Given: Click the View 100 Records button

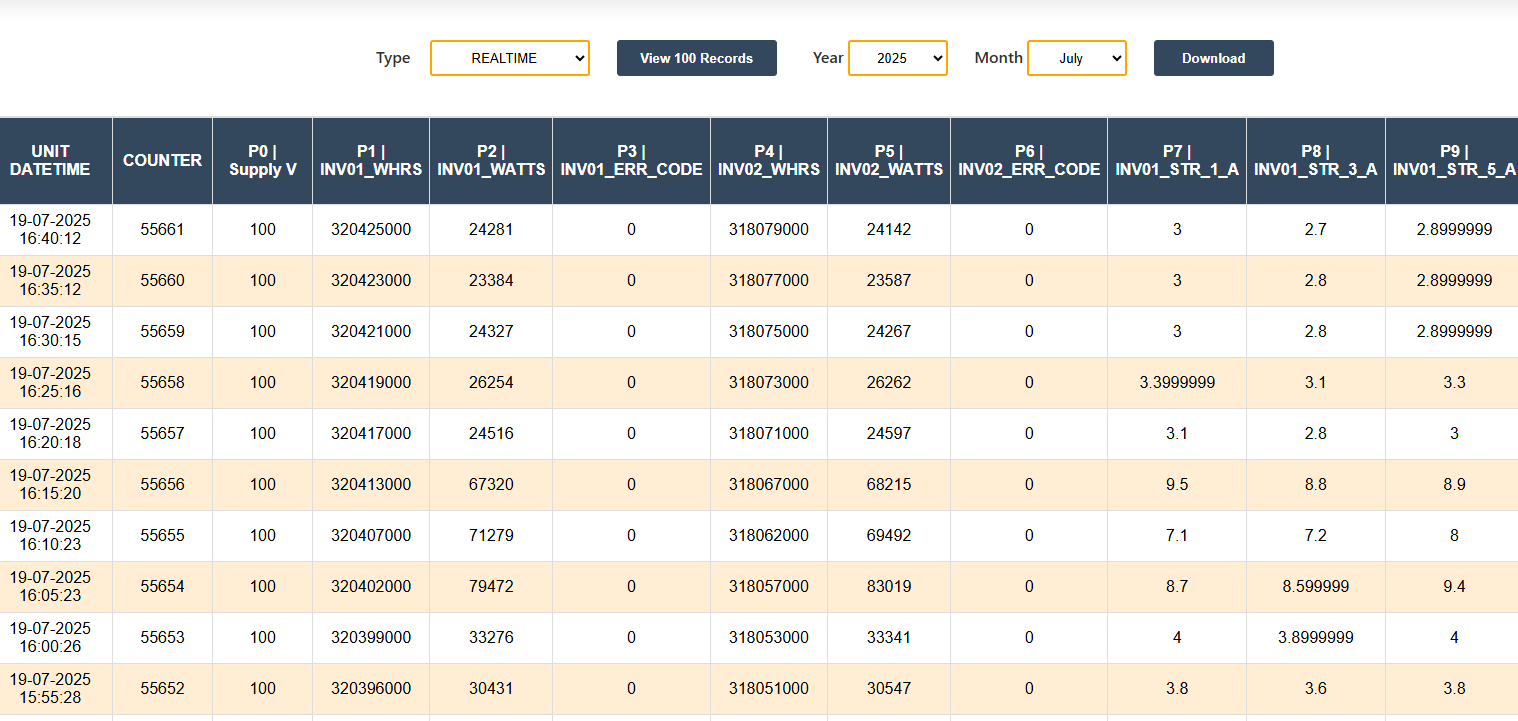Looking at the screenshot, I should 697,58.
